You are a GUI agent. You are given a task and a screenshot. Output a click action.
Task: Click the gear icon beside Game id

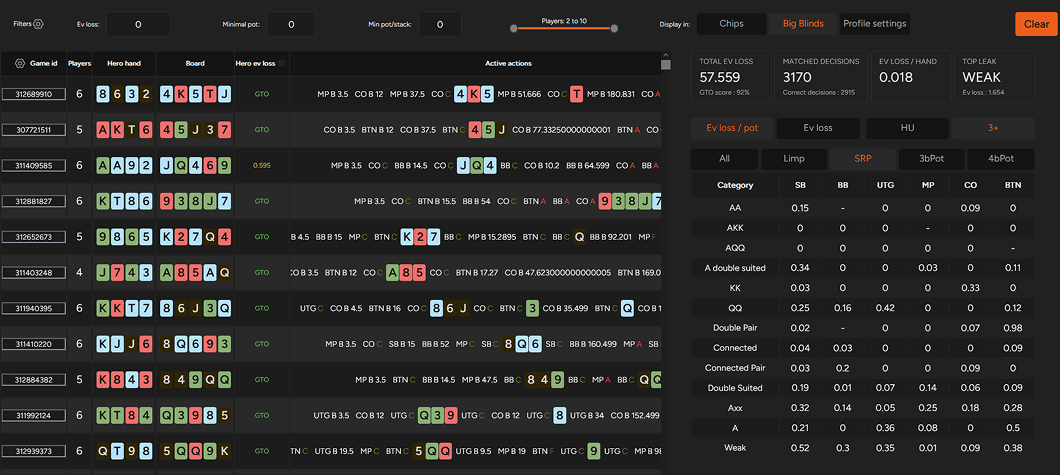19,64
